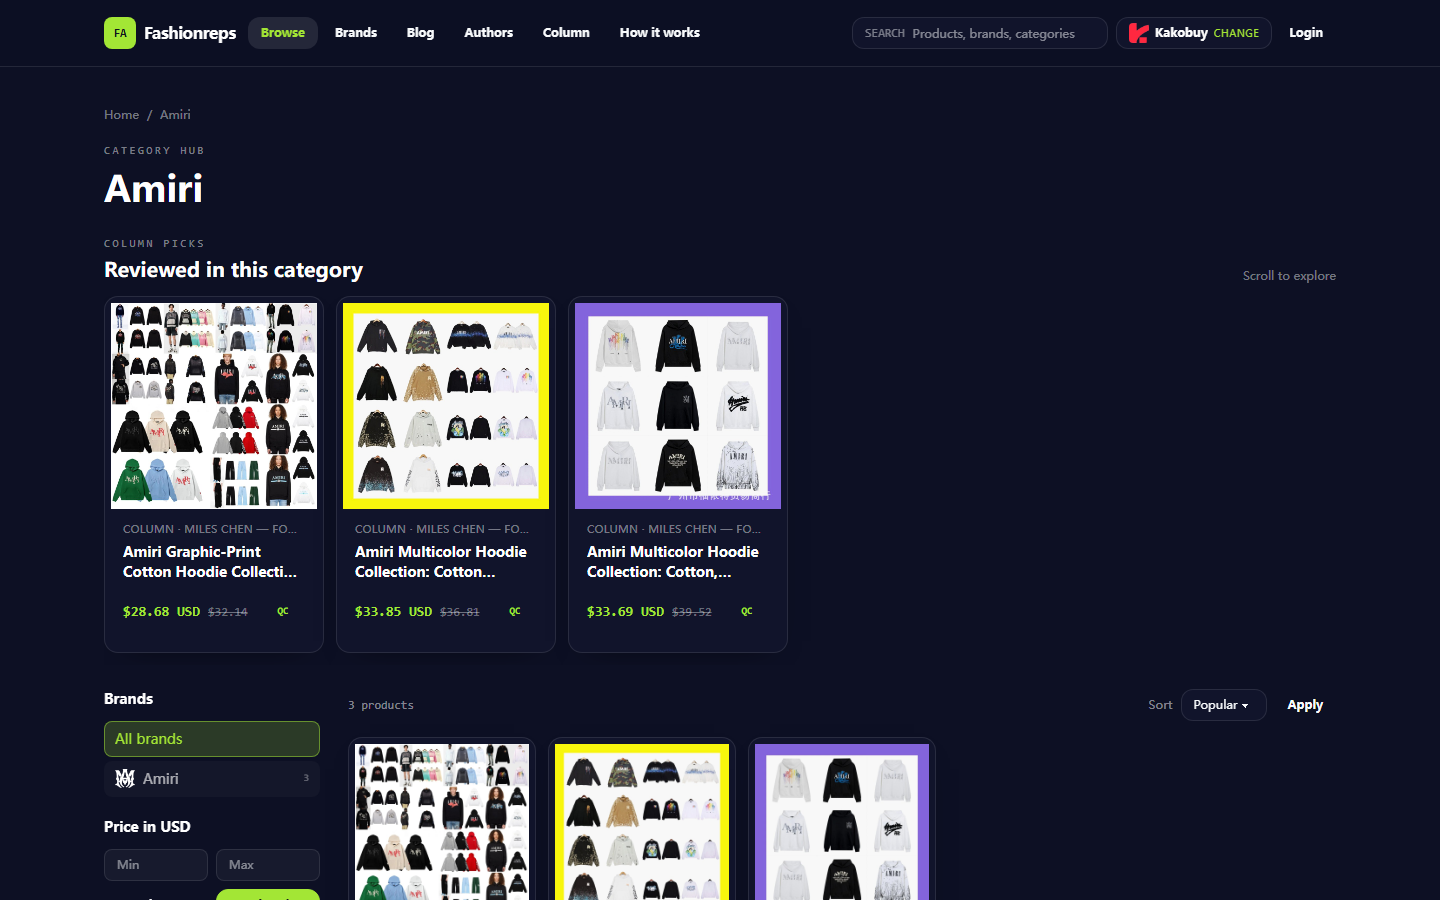Open the Blog section

(420, 33)
